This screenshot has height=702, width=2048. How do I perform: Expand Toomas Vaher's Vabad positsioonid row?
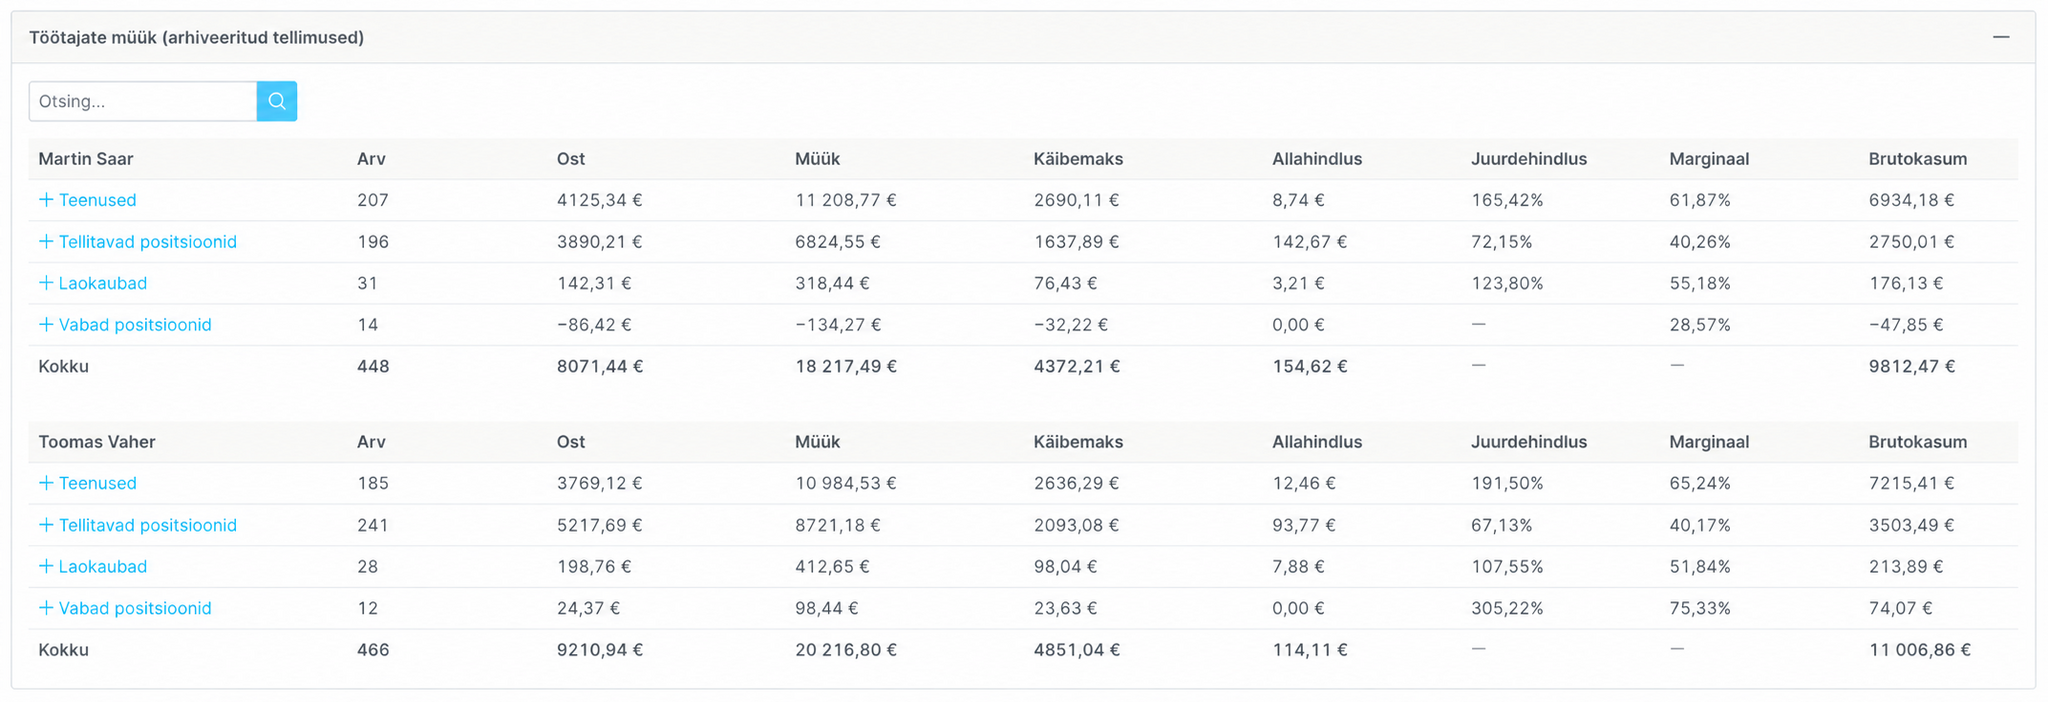click(x=125, y=608)
